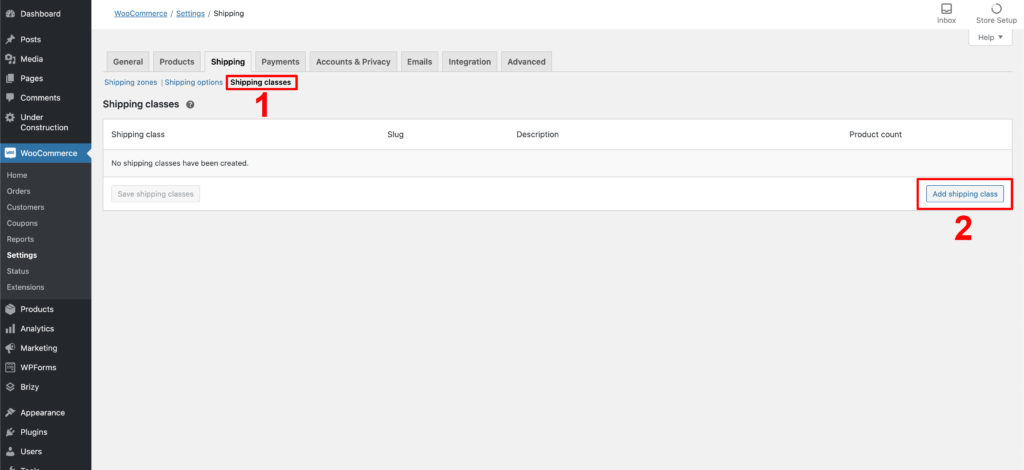Click the Shipping classes help question icon
This screenshot has width=1024, height=470.
click(x=190, y=104)
